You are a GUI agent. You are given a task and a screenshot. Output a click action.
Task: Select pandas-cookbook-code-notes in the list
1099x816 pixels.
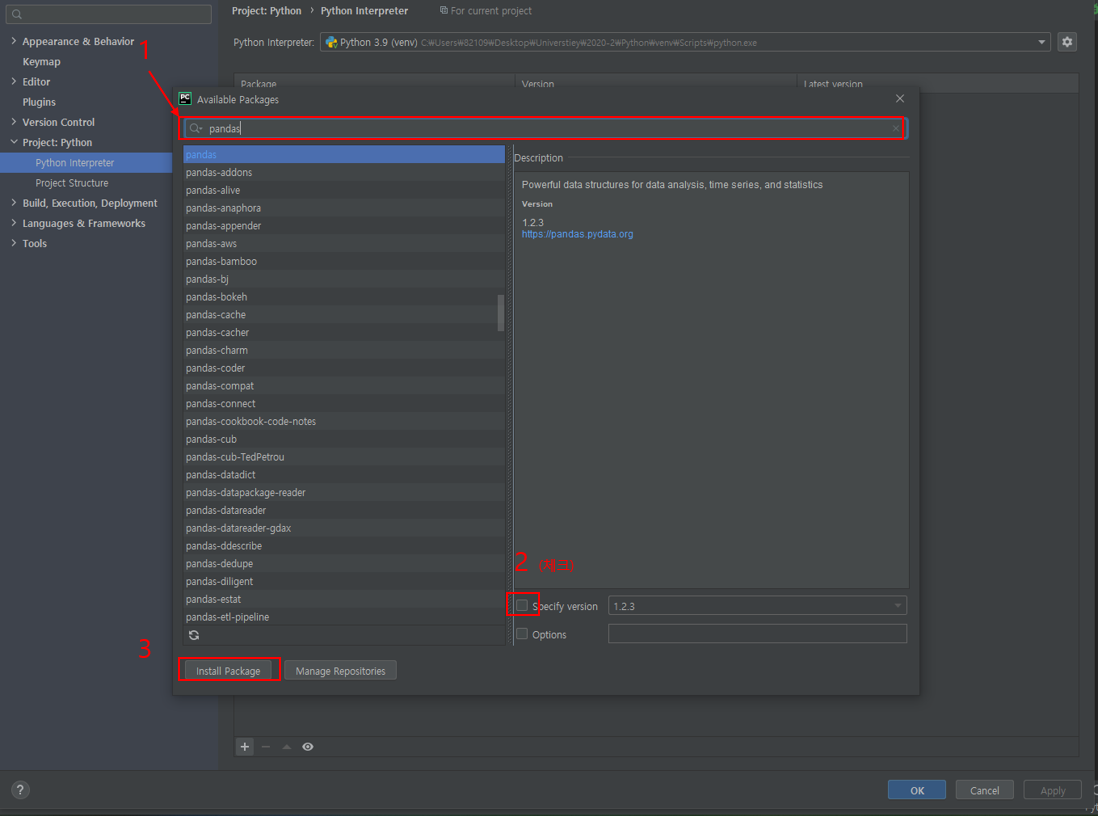[x=343, y=421]
